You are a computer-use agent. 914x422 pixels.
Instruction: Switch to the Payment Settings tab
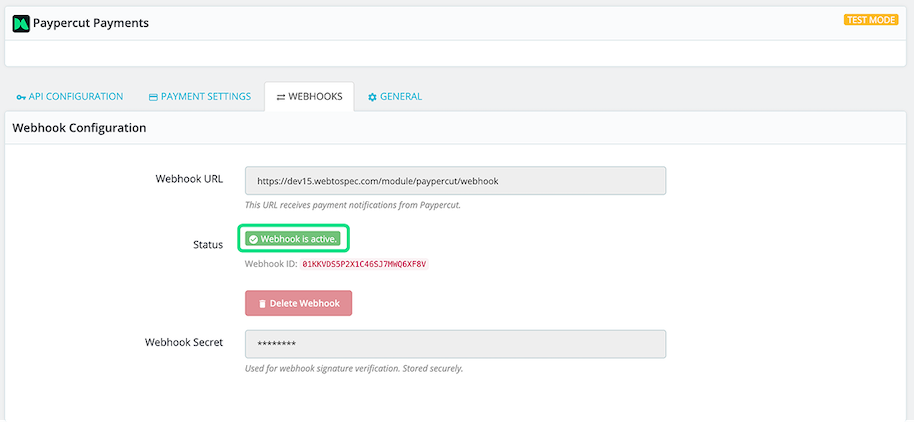[x=200, y=97]
